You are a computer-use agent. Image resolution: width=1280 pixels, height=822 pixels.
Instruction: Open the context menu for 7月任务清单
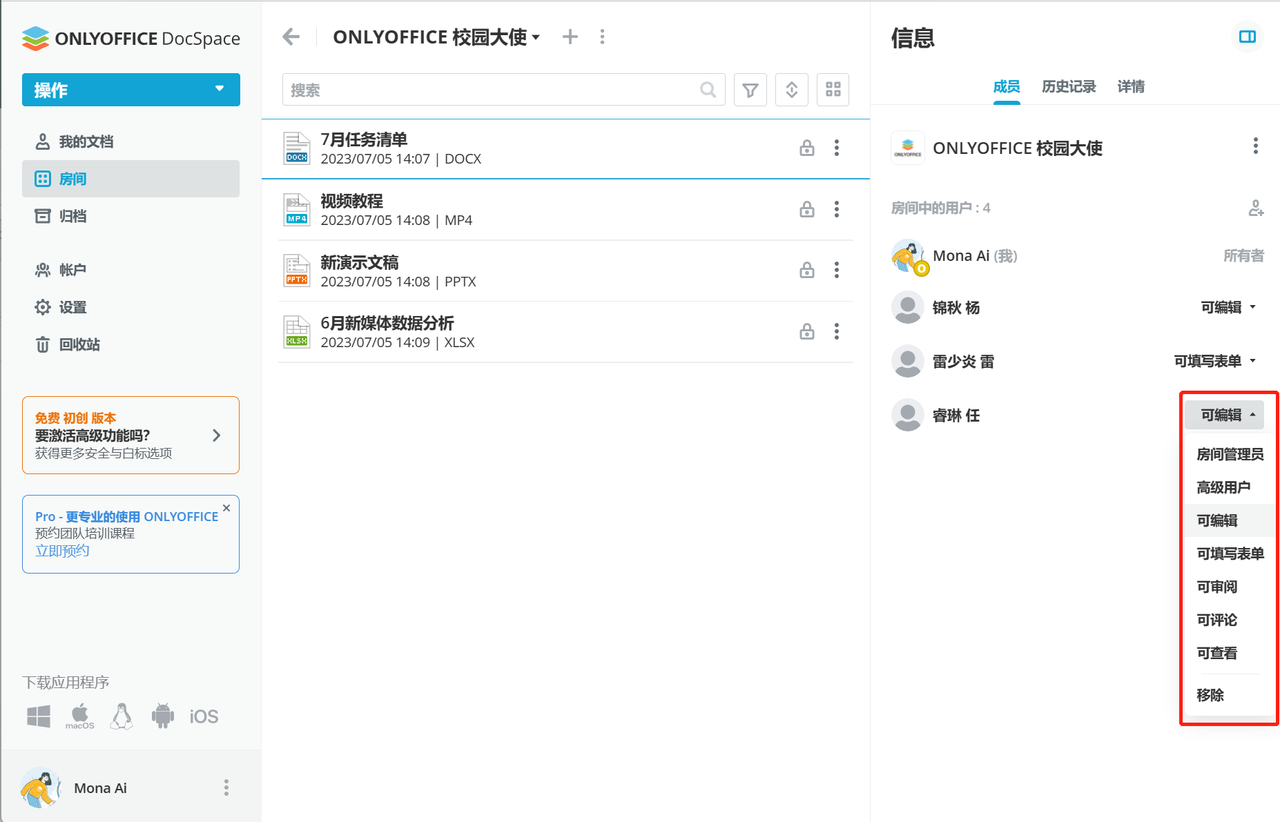pyautogui.click(x=837, y=148)
